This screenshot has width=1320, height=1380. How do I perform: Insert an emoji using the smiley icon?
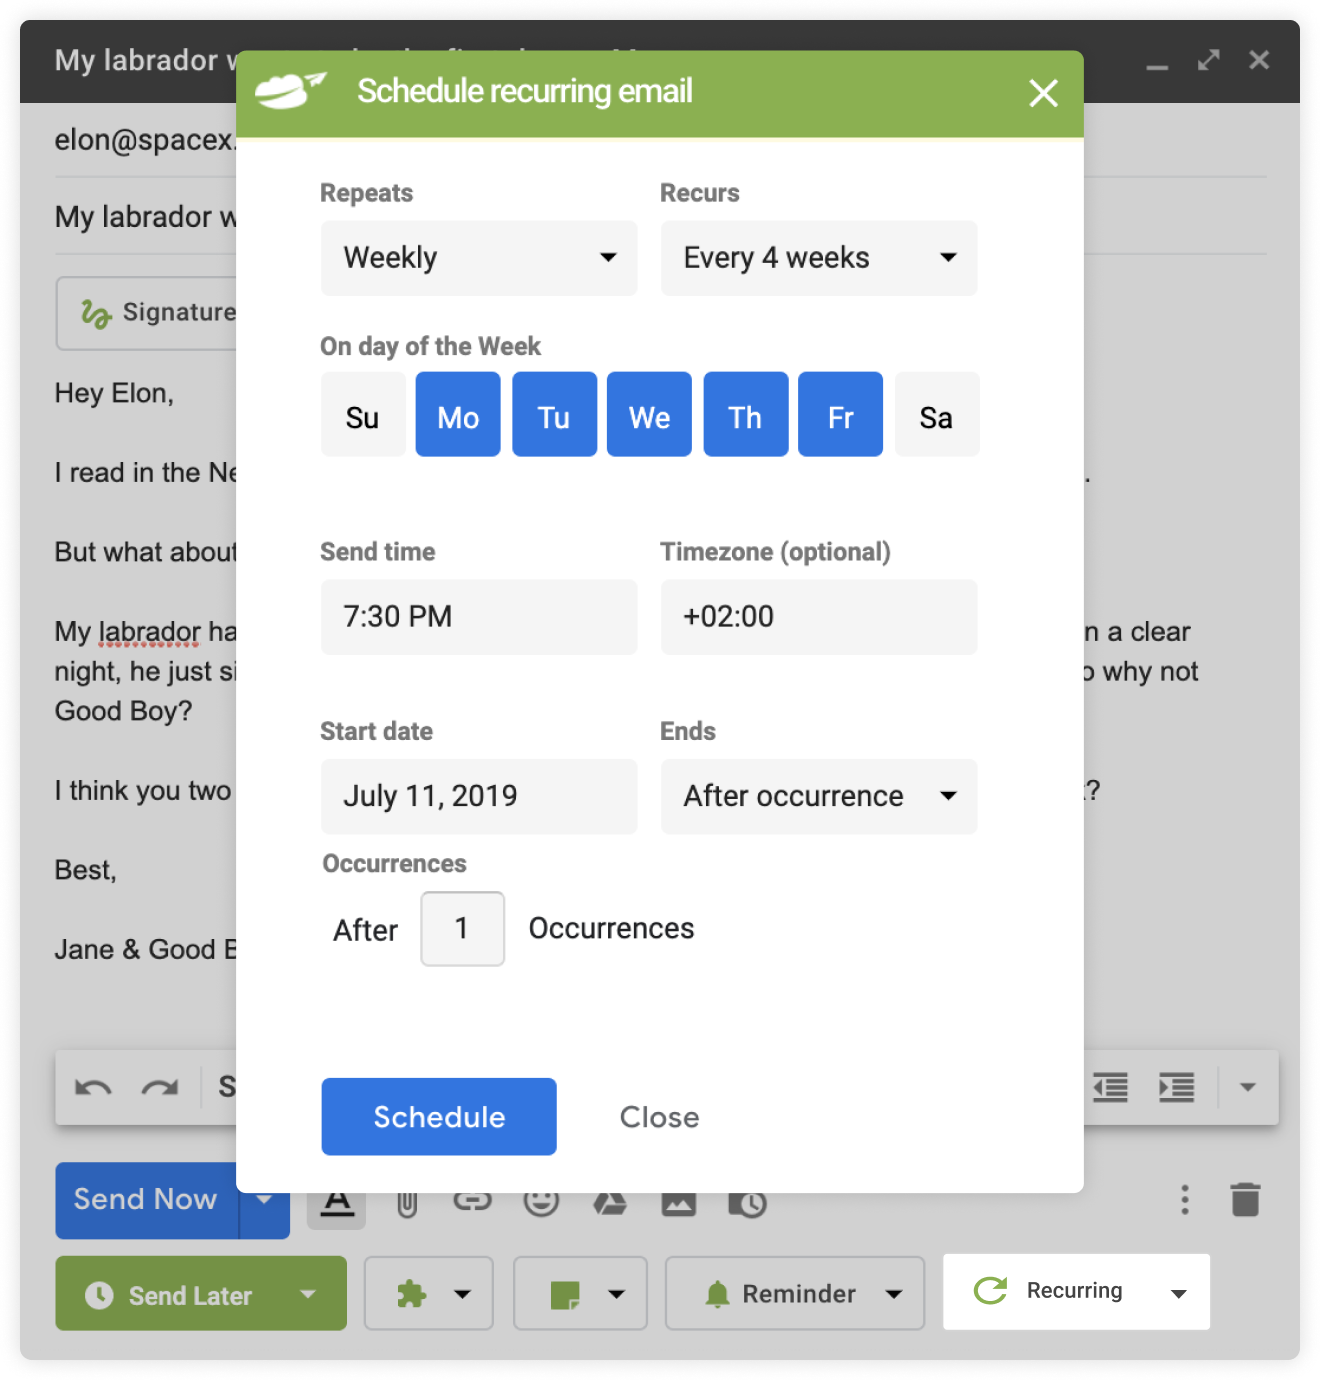tap(541, 1201)
